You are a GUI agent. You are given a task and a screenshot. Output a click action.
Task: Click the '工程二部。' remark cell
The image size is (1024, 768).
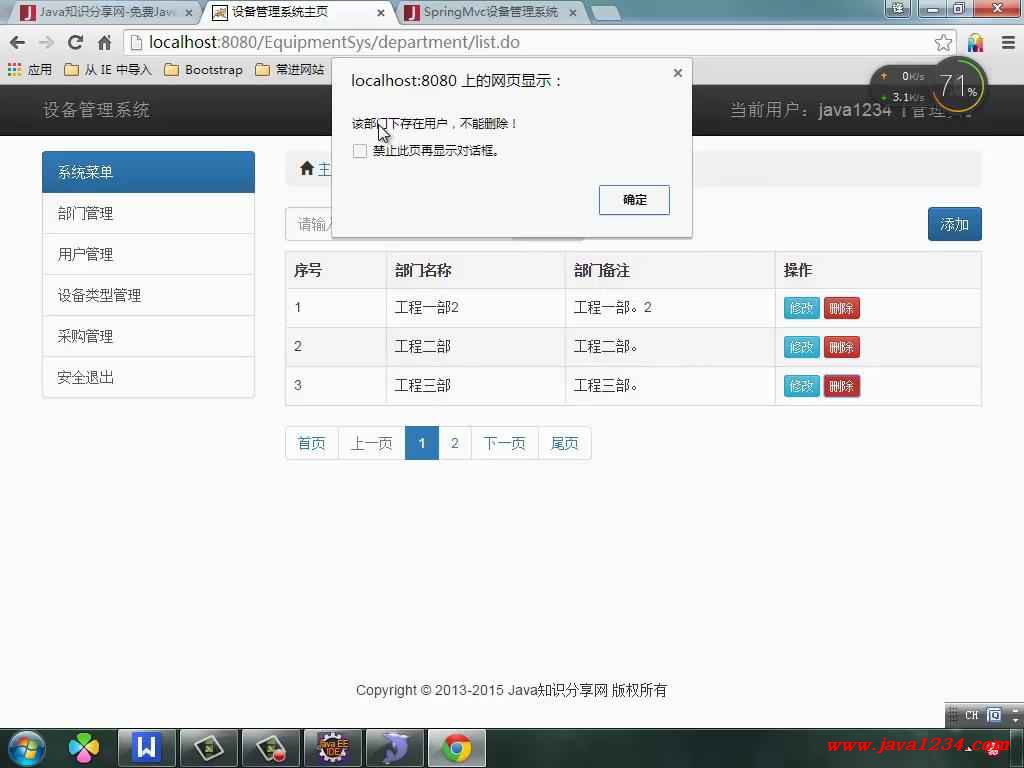670,347
